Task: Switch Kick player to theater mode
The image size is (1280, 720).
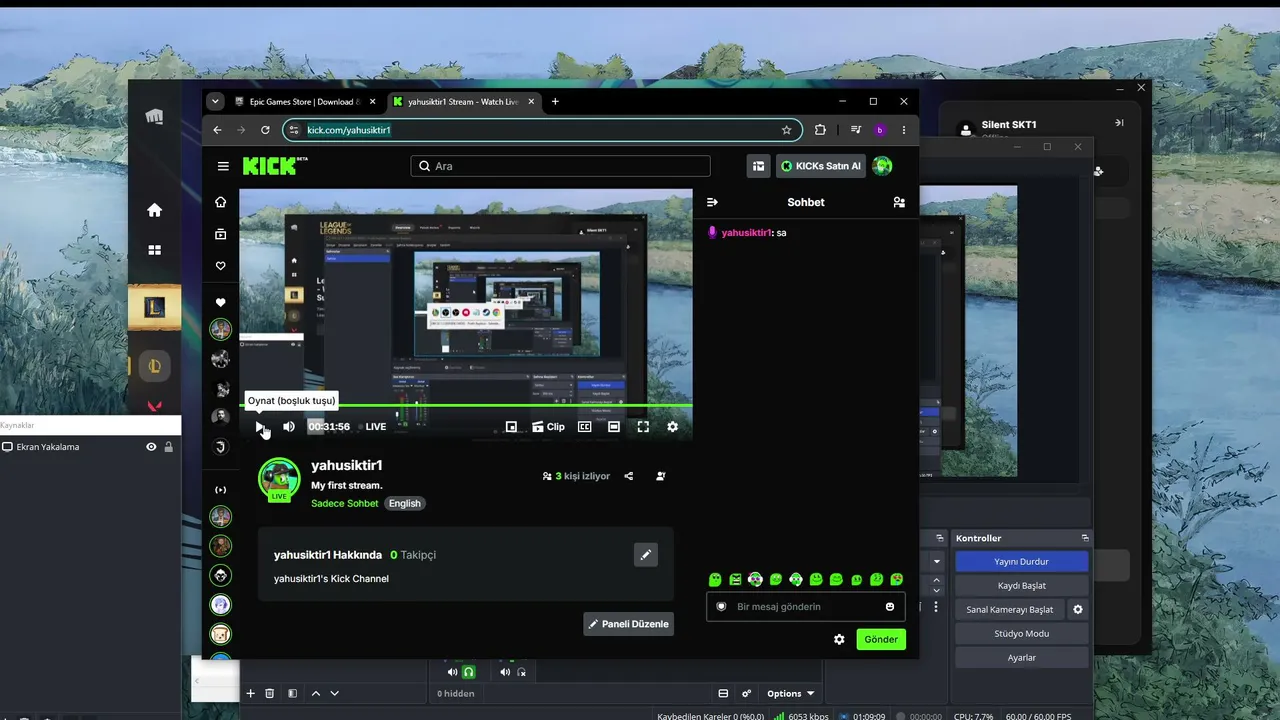Action: click(614, 427)
